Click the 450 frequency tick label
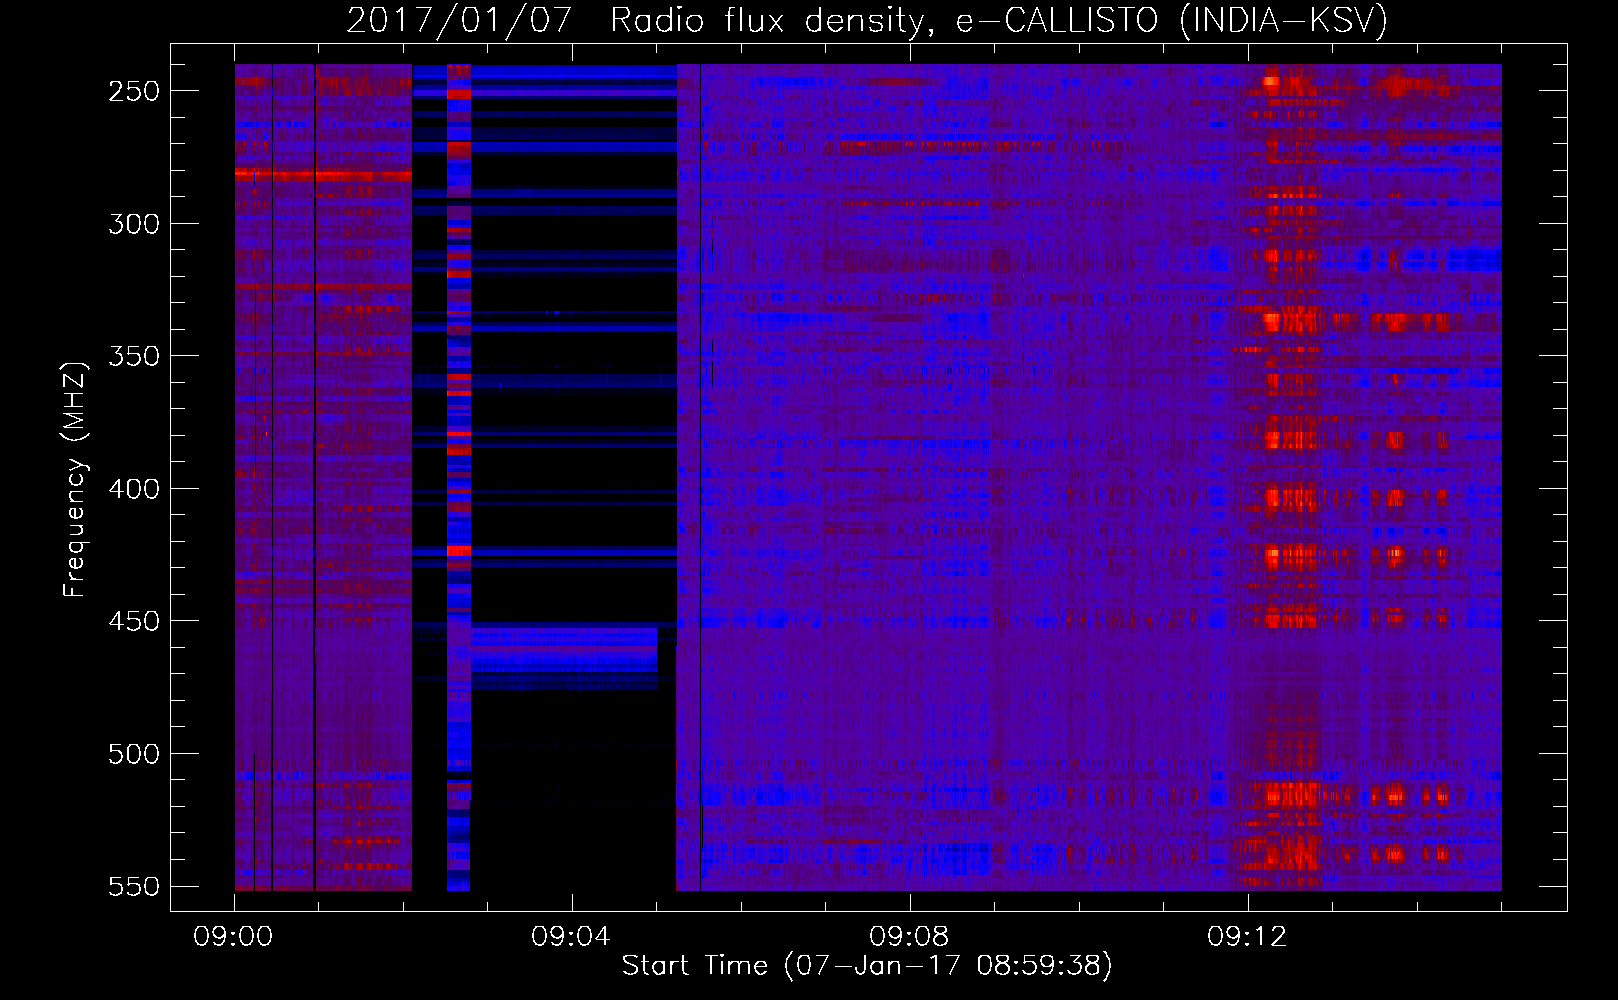Viewport: 1618px width, 1000px height. pos(134,621)
